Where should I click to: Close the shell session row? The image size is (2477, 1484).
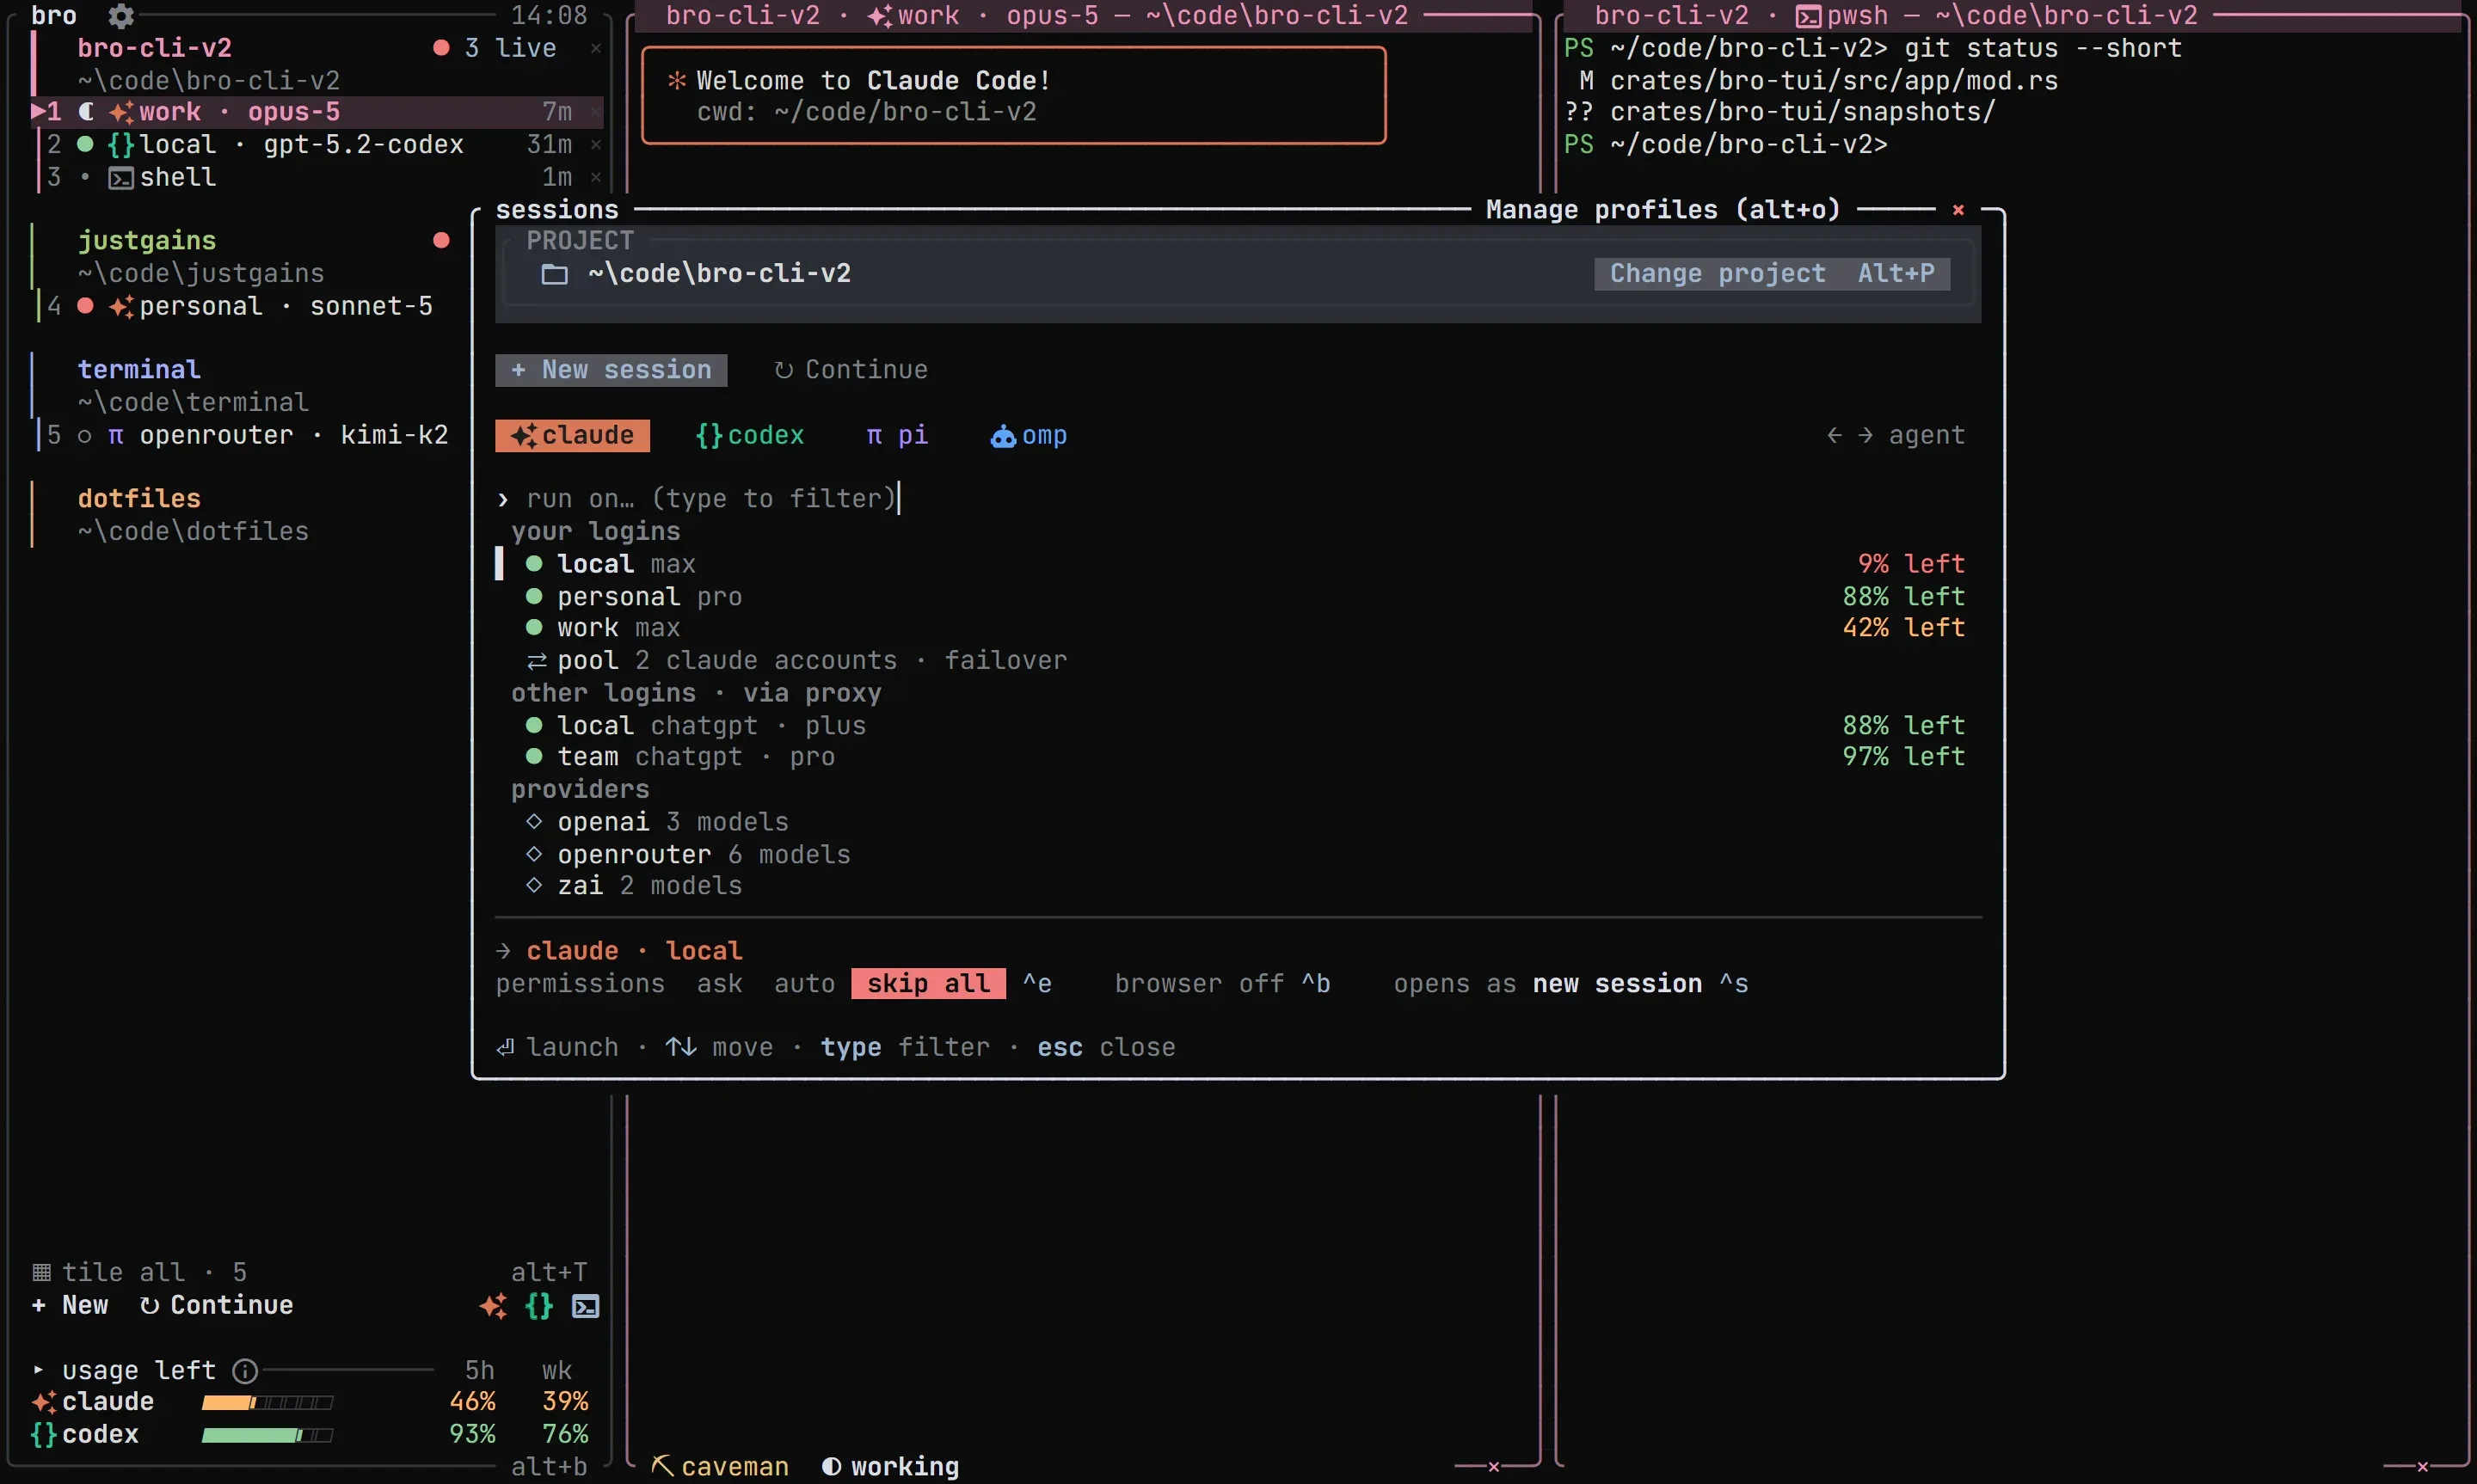(596, 177)
